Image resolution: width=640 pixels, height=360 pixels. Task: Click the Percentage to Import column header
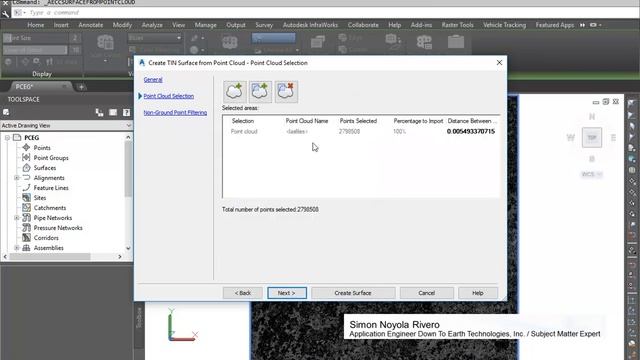point(418,121)
